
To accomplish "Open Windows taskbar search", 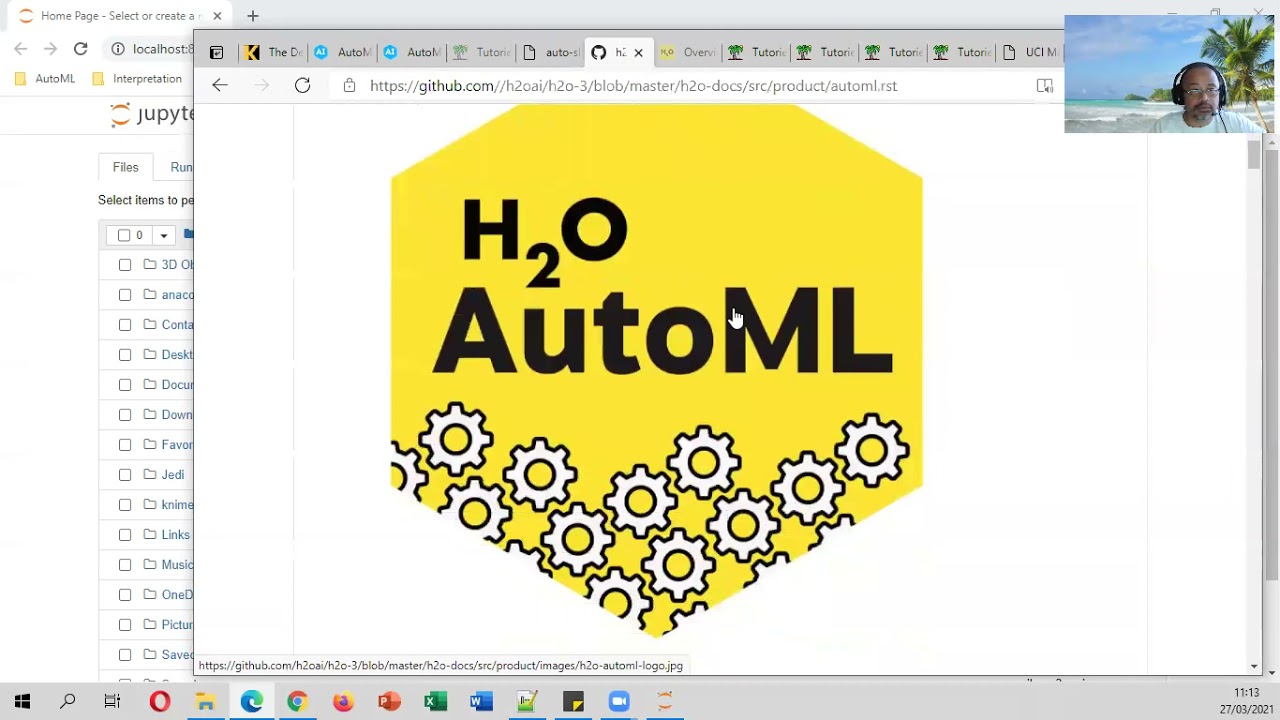I will (x=67, y=702).
